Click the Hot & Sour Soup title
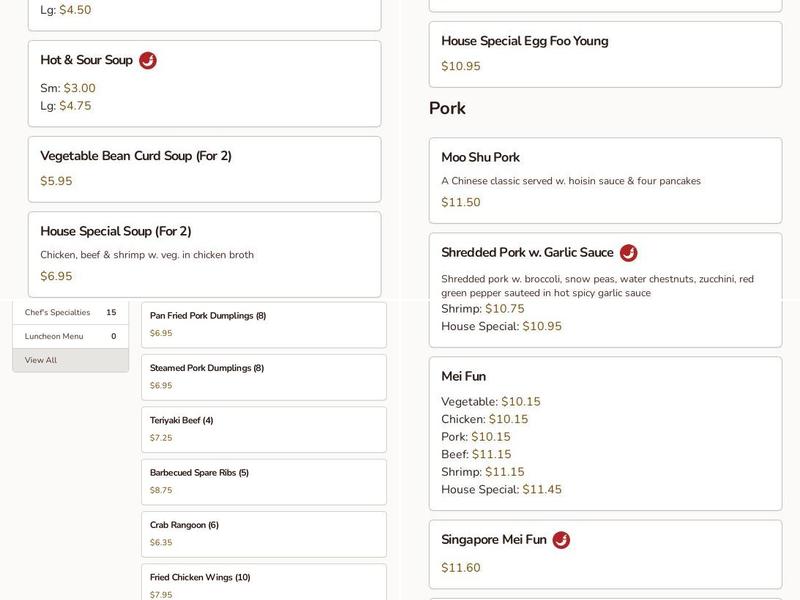 pos(86,60)
